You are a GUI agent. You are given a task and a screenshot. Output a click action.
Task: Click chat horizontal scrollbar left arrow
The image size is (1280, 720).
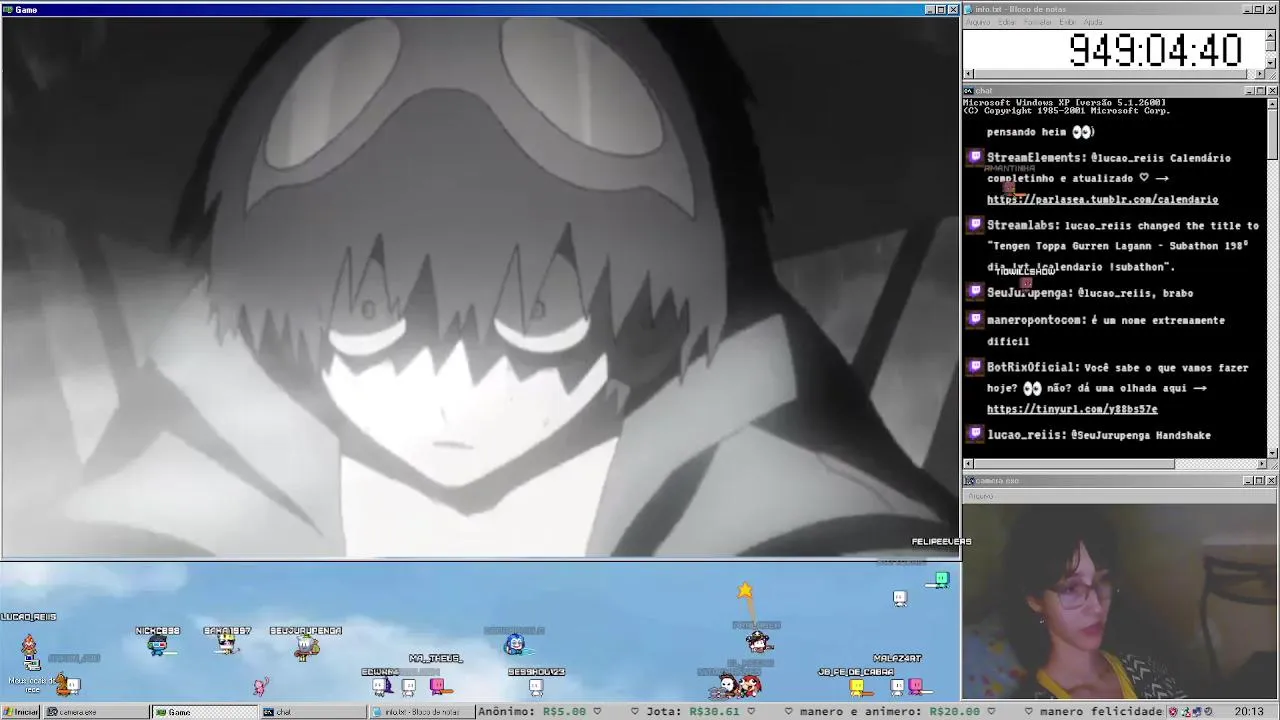[x=968, y=464]
